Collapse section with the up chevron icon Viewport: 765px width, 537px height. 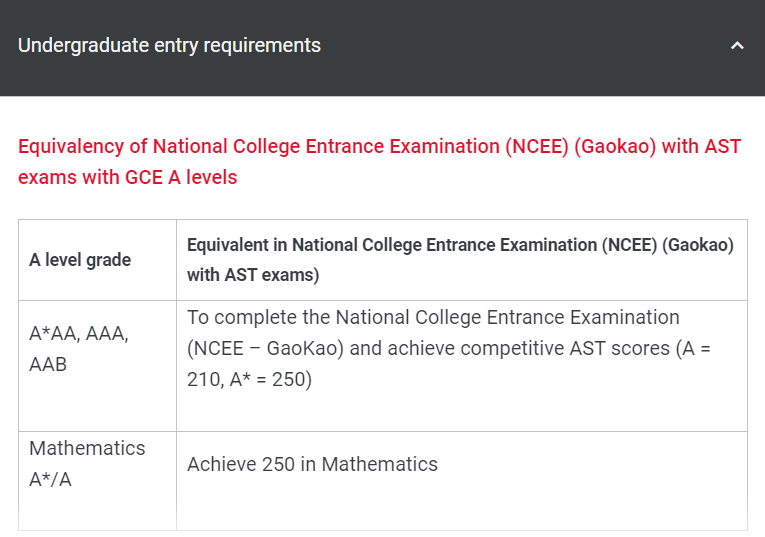737,46
